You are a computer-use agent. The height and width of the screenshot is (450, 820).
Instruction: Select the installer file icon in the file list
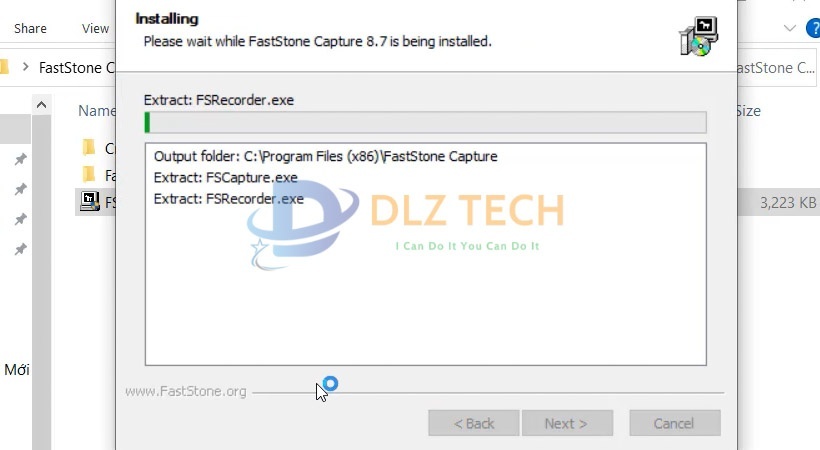coord(90,201)
